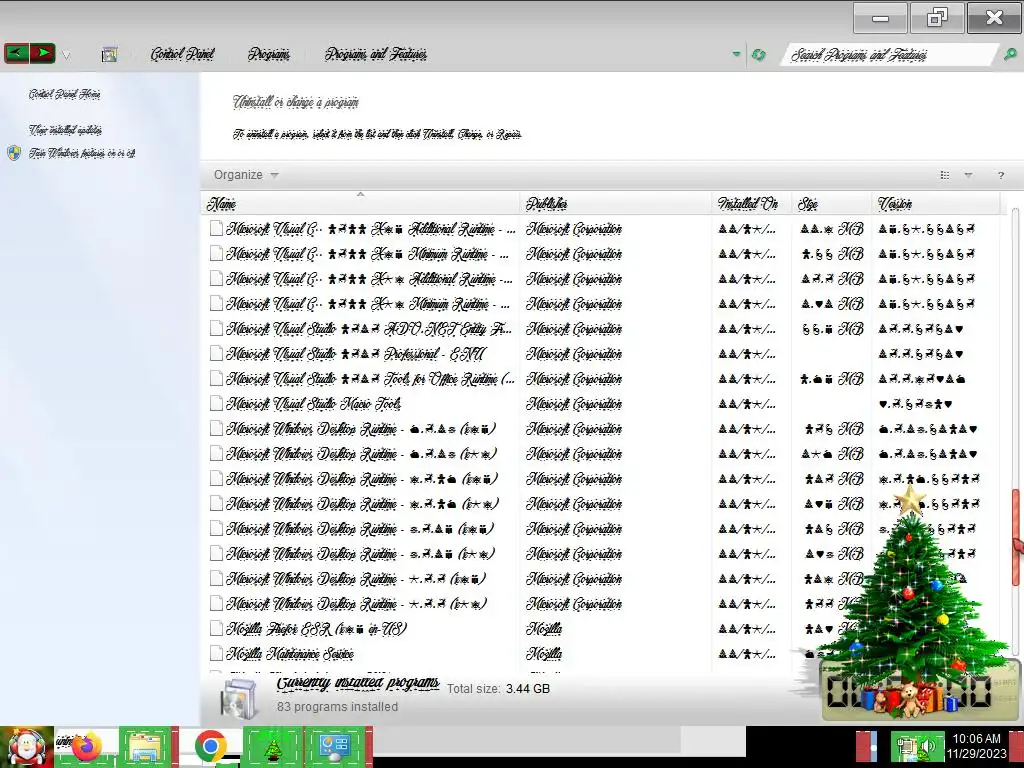This screenshot has width=1024, height=768.
Task: Focus the Search Programs and Features box
Action: click(x=888, y=54)
